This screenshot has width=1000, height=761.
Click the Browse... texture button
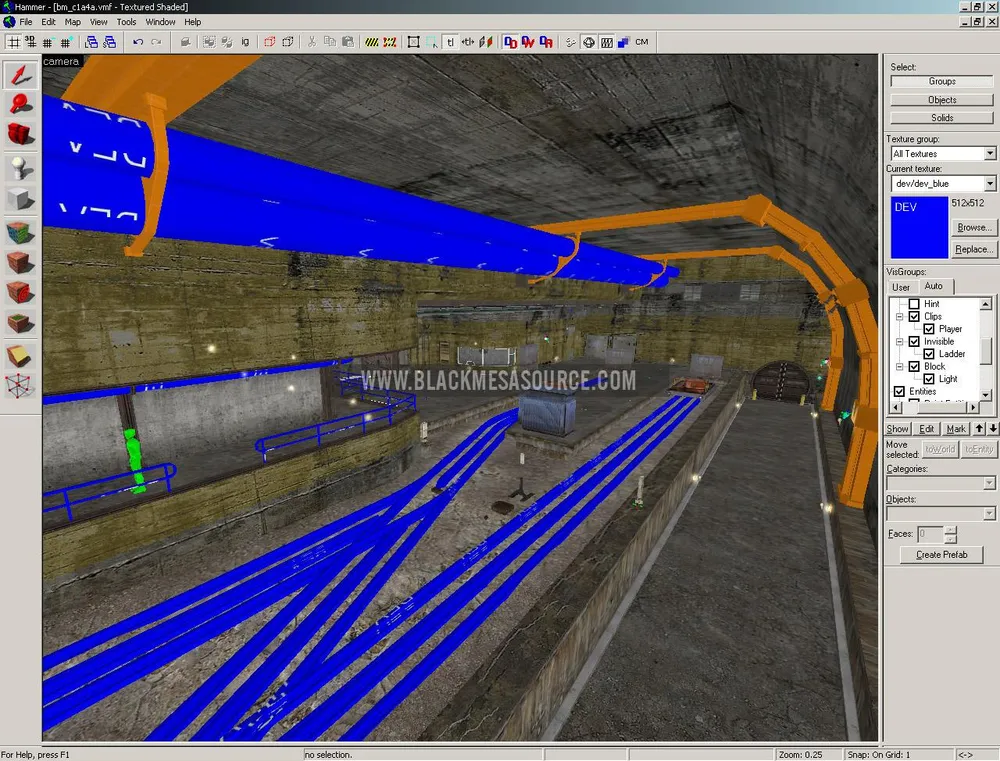click(974, 228)
